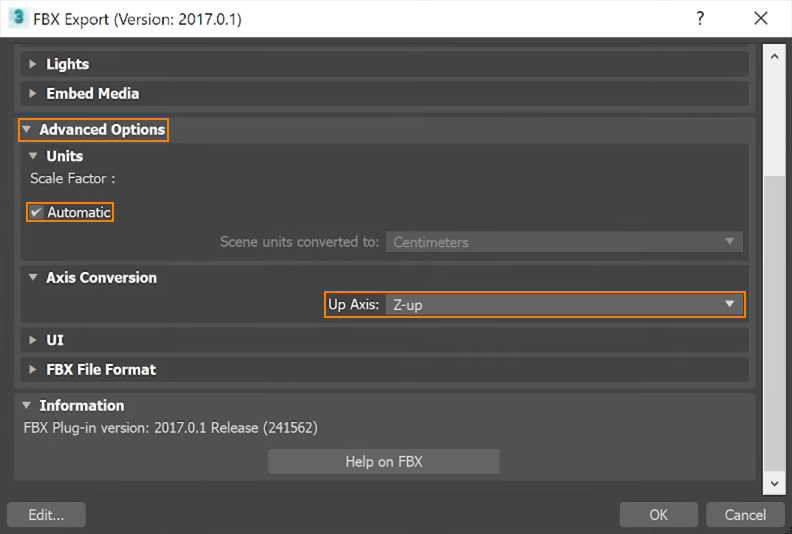
Task: Click the Edit... button
Action: pyautogui.click(x=46, y=515)
